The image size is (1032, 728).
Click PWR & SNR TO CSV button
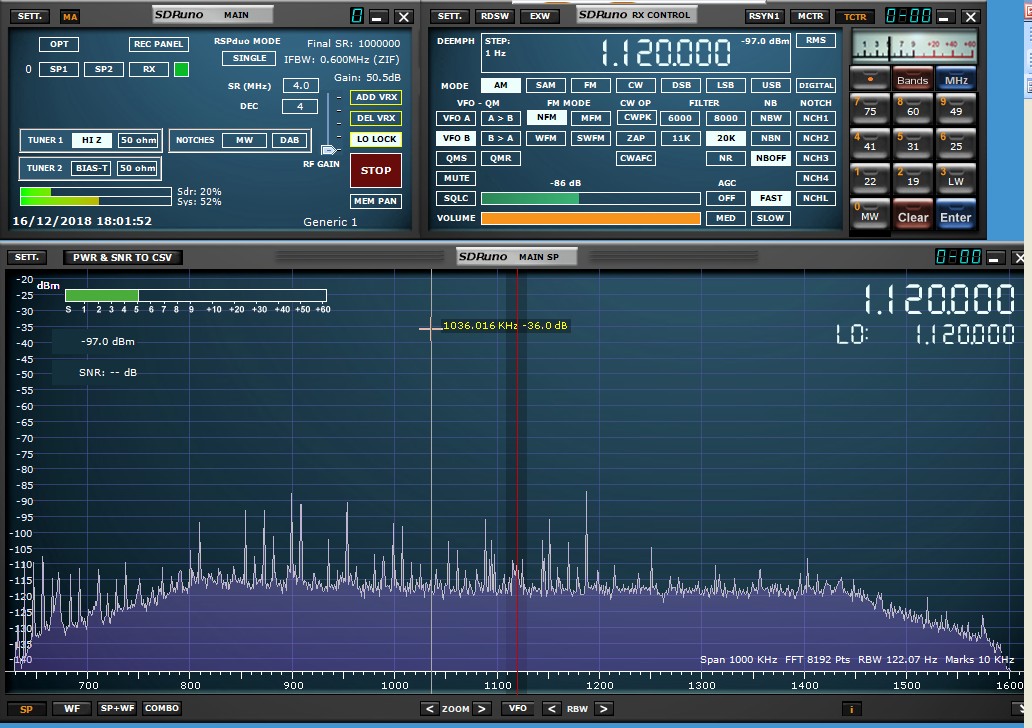point(122,257)
